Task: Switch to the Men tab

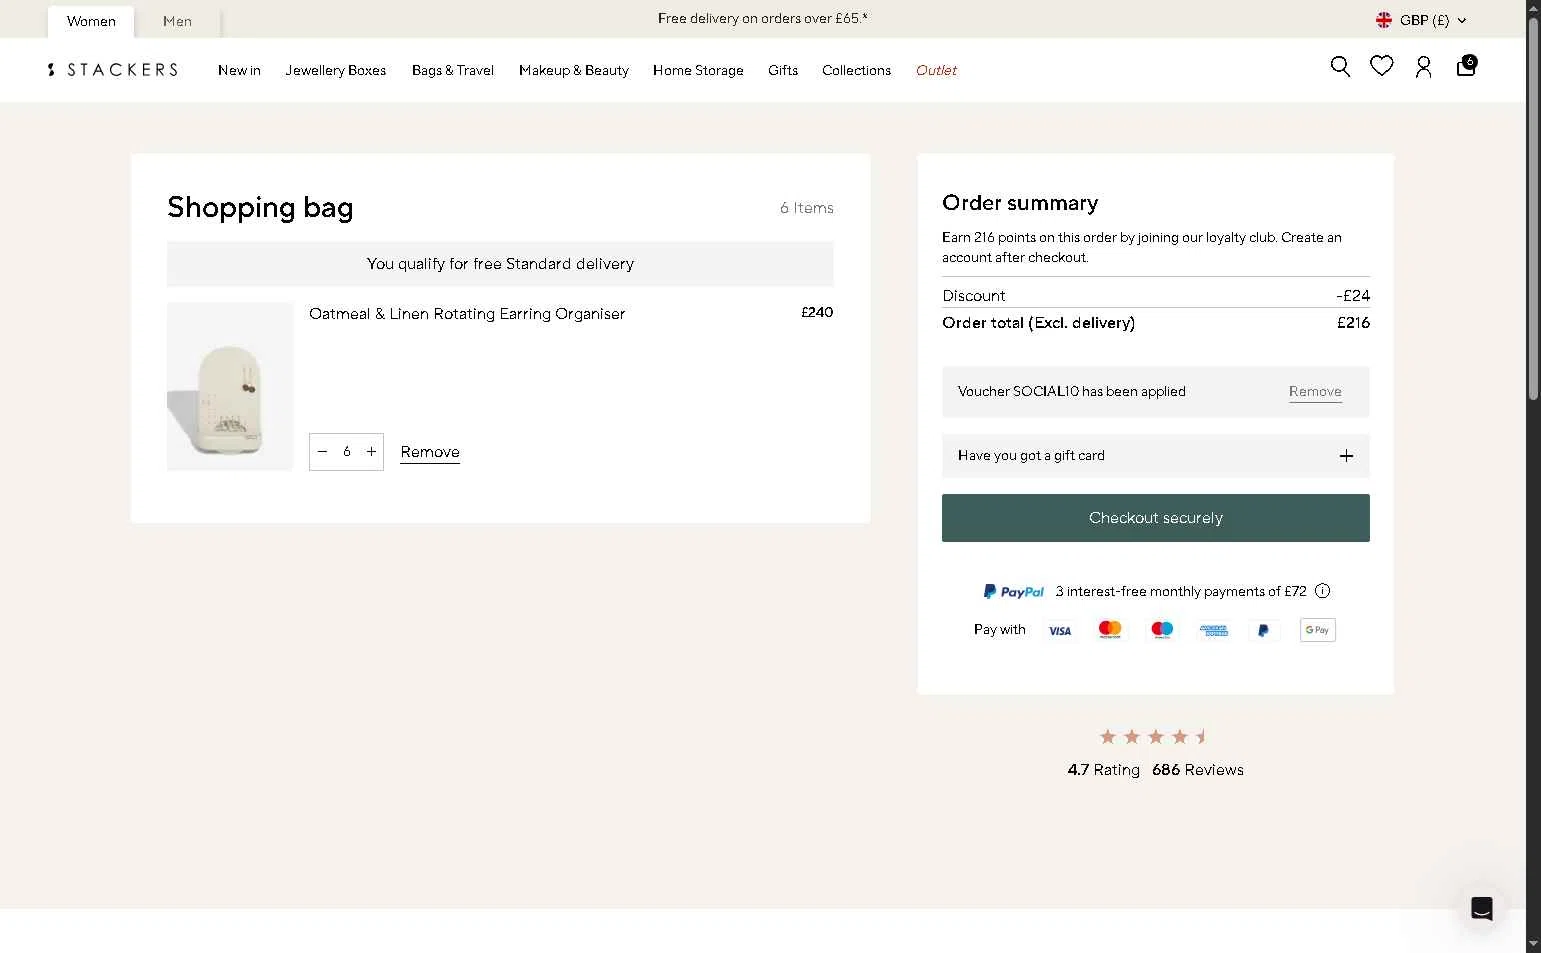Action: [177, 21]
